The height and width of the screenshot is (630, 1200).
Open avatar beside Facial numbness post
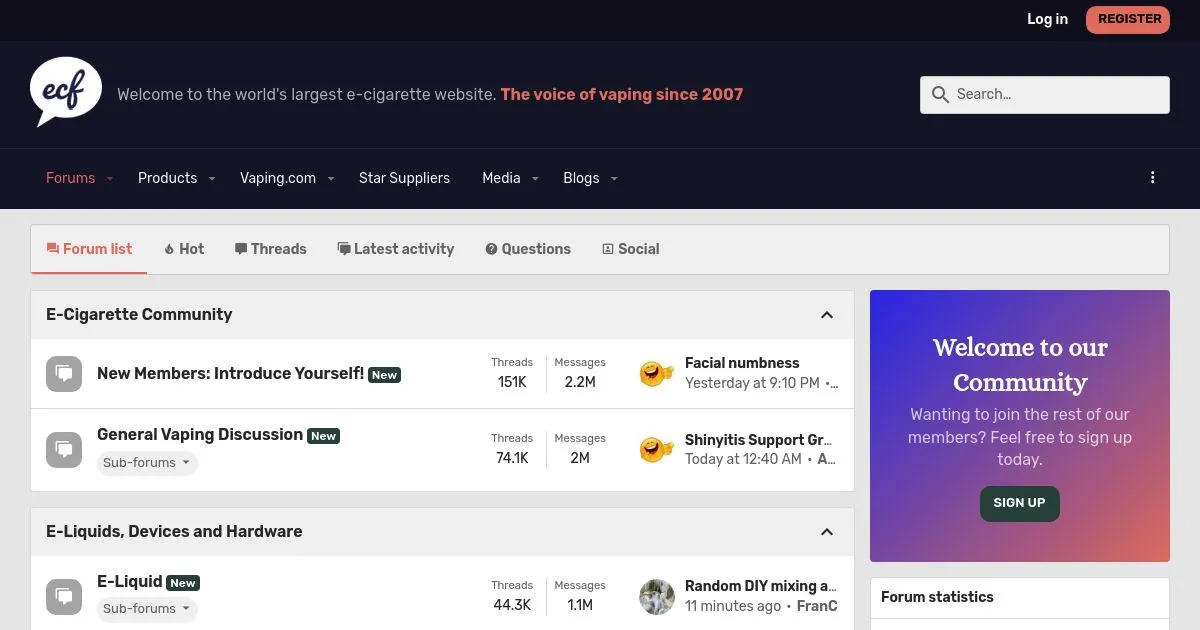coord(656,374)
